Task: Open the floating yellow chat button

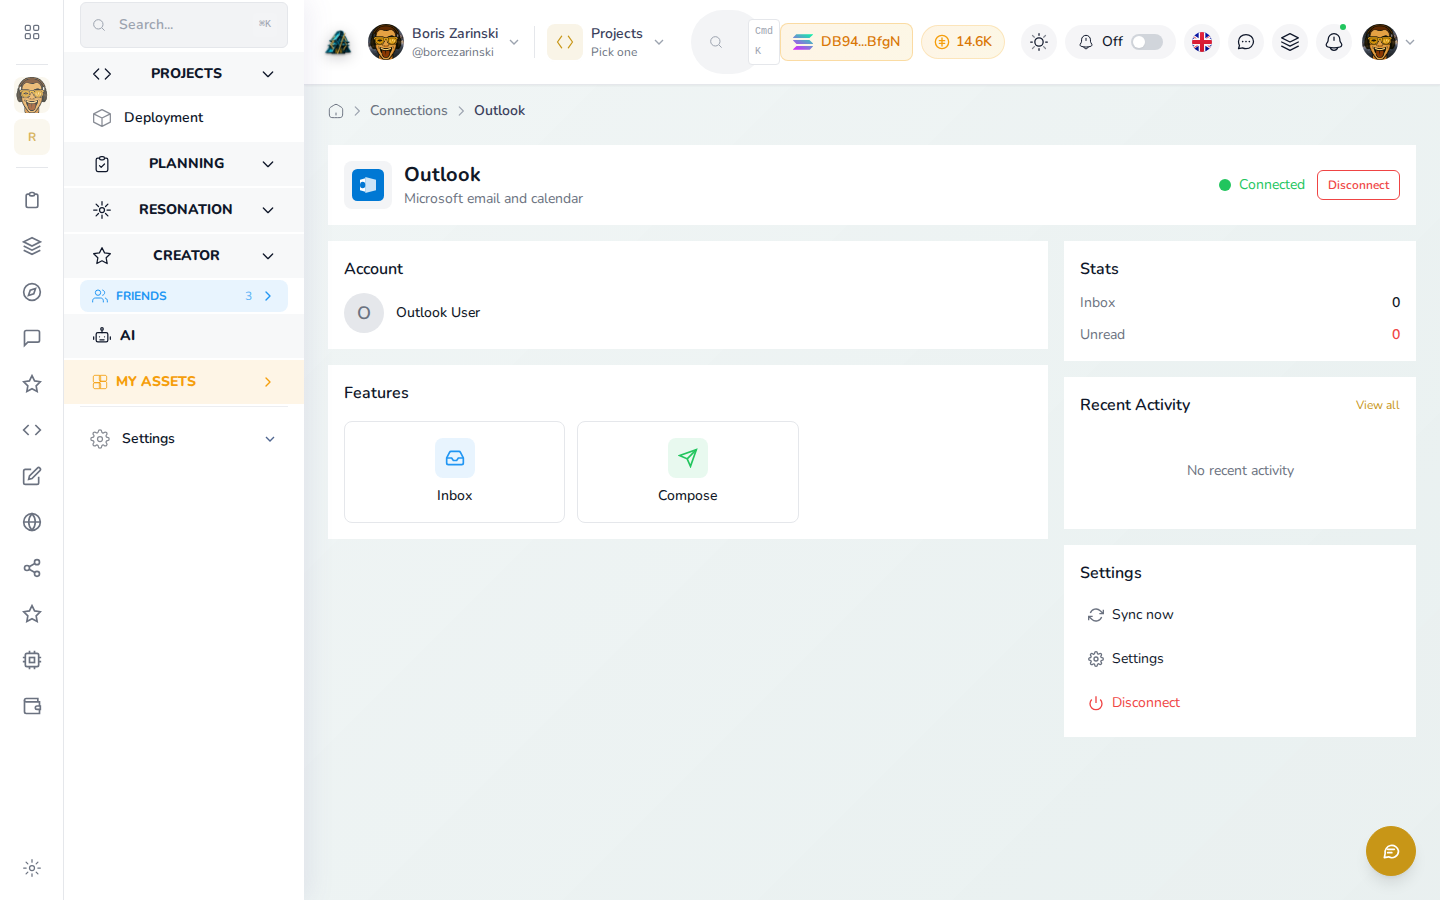Action: (x=1391, y=851)
